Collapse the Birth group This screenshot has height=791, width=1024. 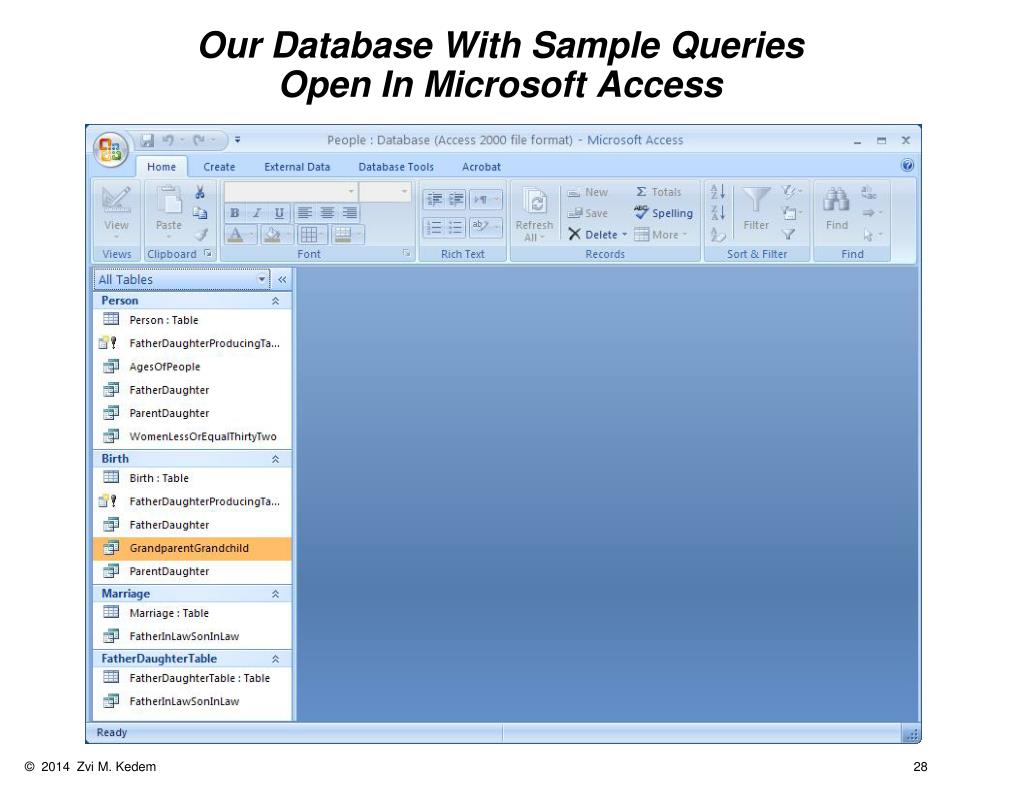click(x=276, y=459)
